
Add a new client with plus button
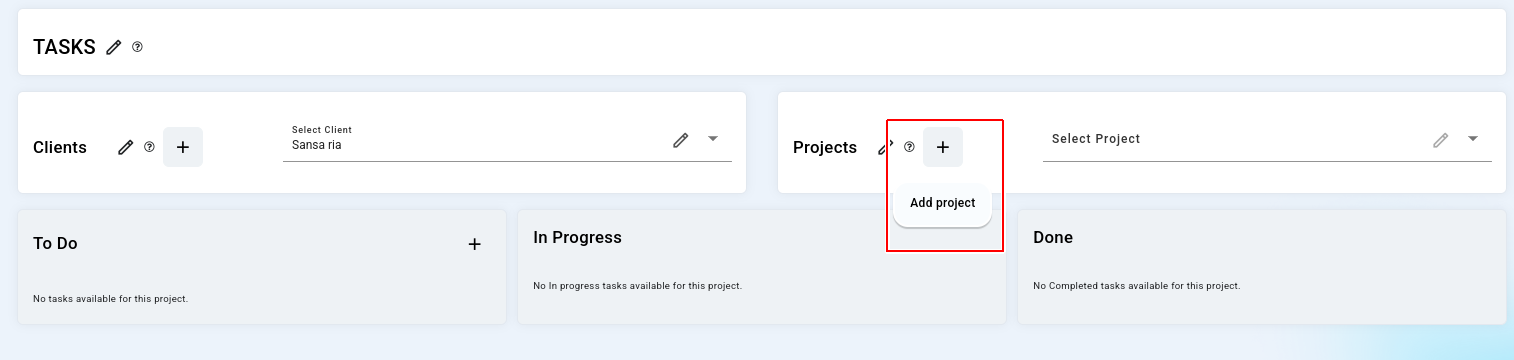183,147
